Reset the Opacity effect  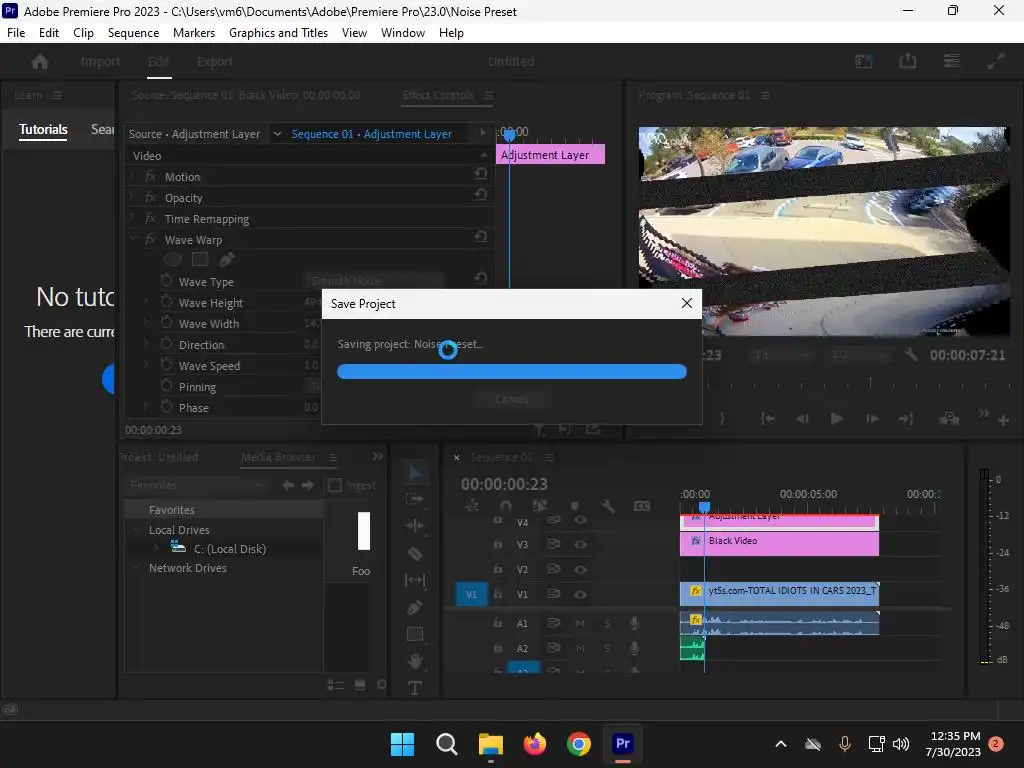coord(481,194)
